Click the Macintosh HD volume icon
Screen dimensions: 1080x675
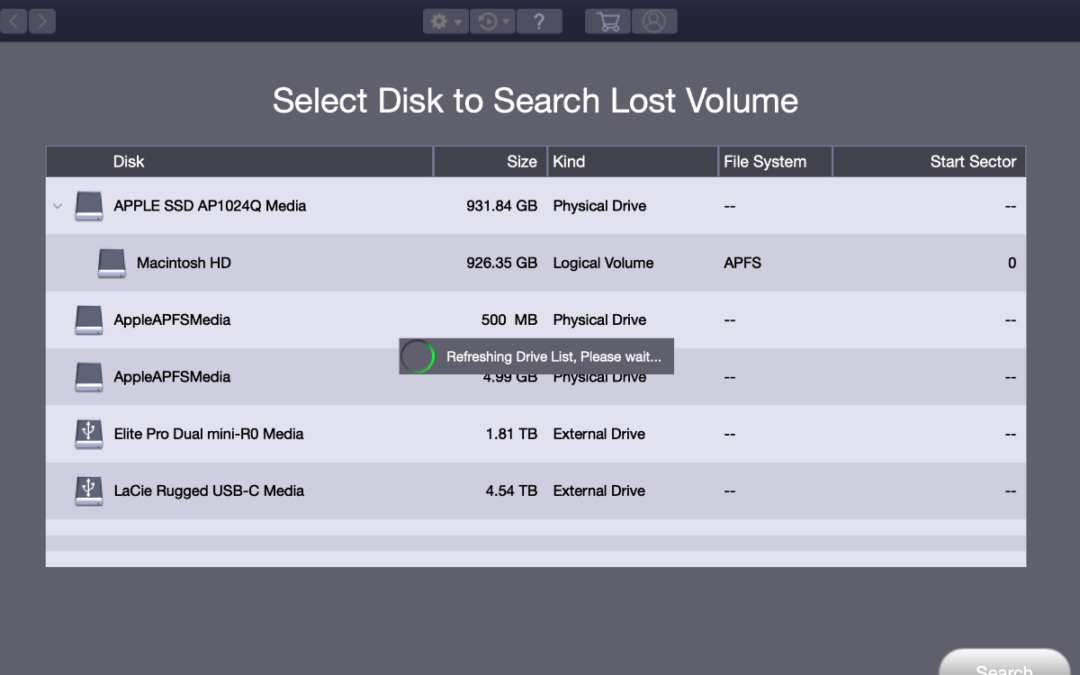coord(111,262)
